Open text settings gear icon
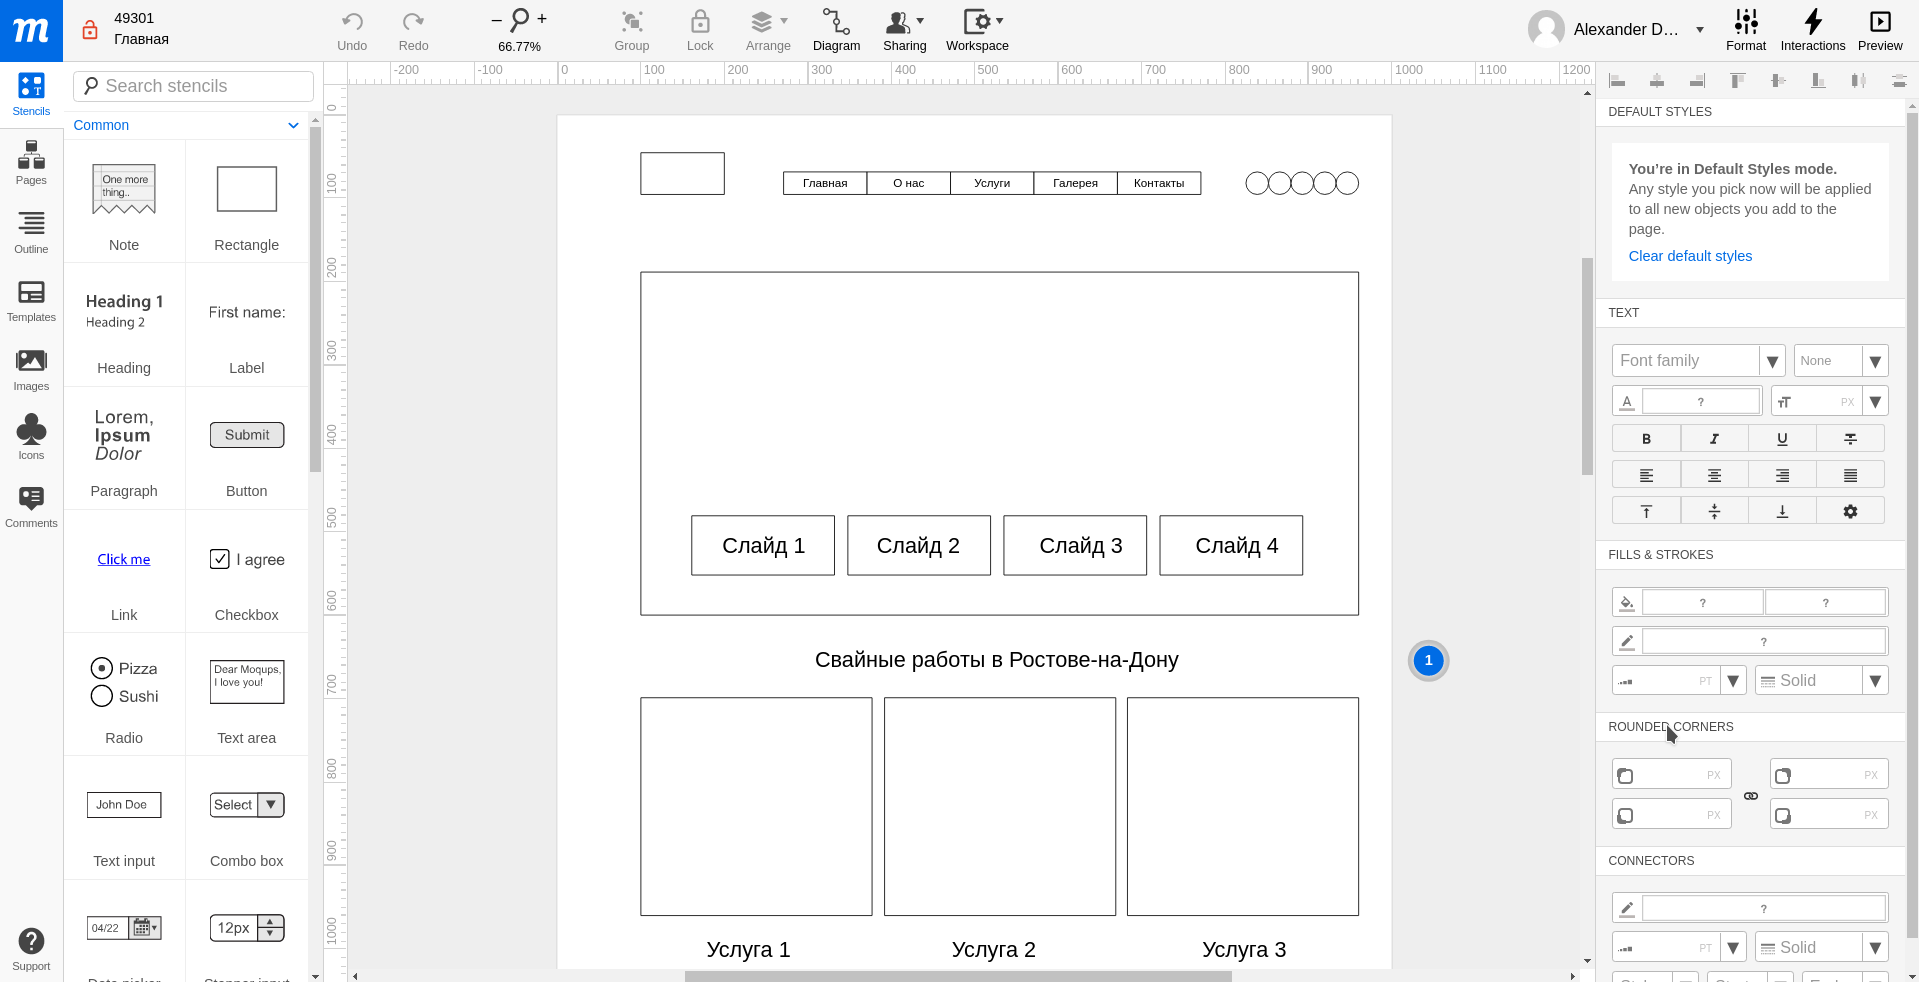Image resolution: width=1919 pixels, height=982 pixels. [x=1850, y=511]
